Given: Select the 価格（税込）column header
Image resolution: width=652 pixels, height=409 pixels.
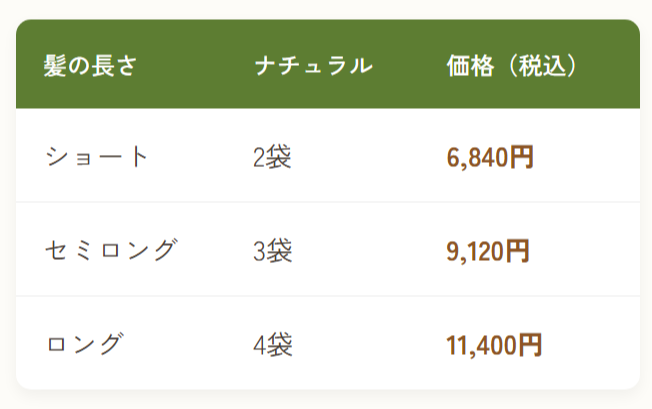Looking at the screenshot, I should [512, 66].
